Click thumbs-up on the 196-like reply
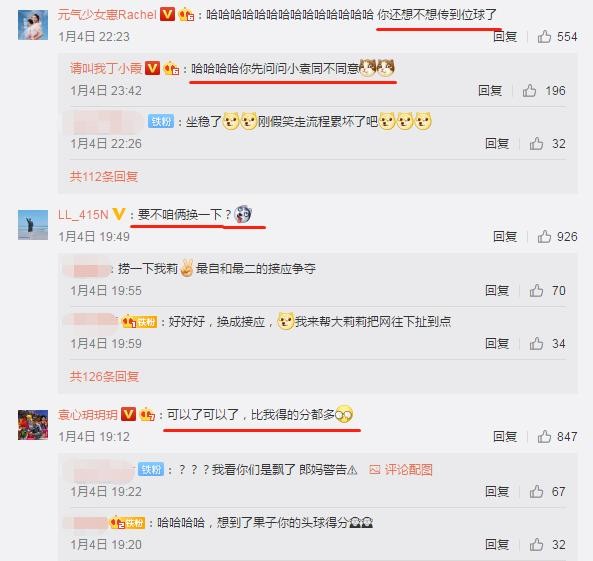This screenshot has height=561, width=593. [529, 91]
